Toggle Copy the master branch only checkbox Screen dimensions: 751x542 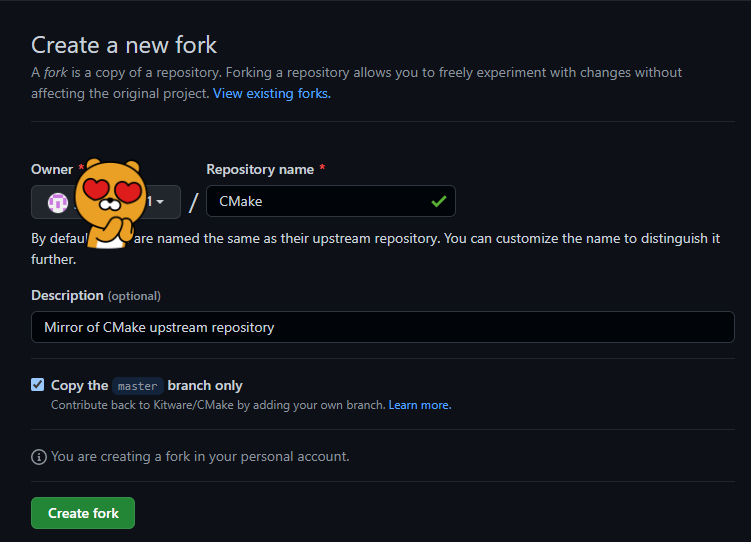pos(37,384)
